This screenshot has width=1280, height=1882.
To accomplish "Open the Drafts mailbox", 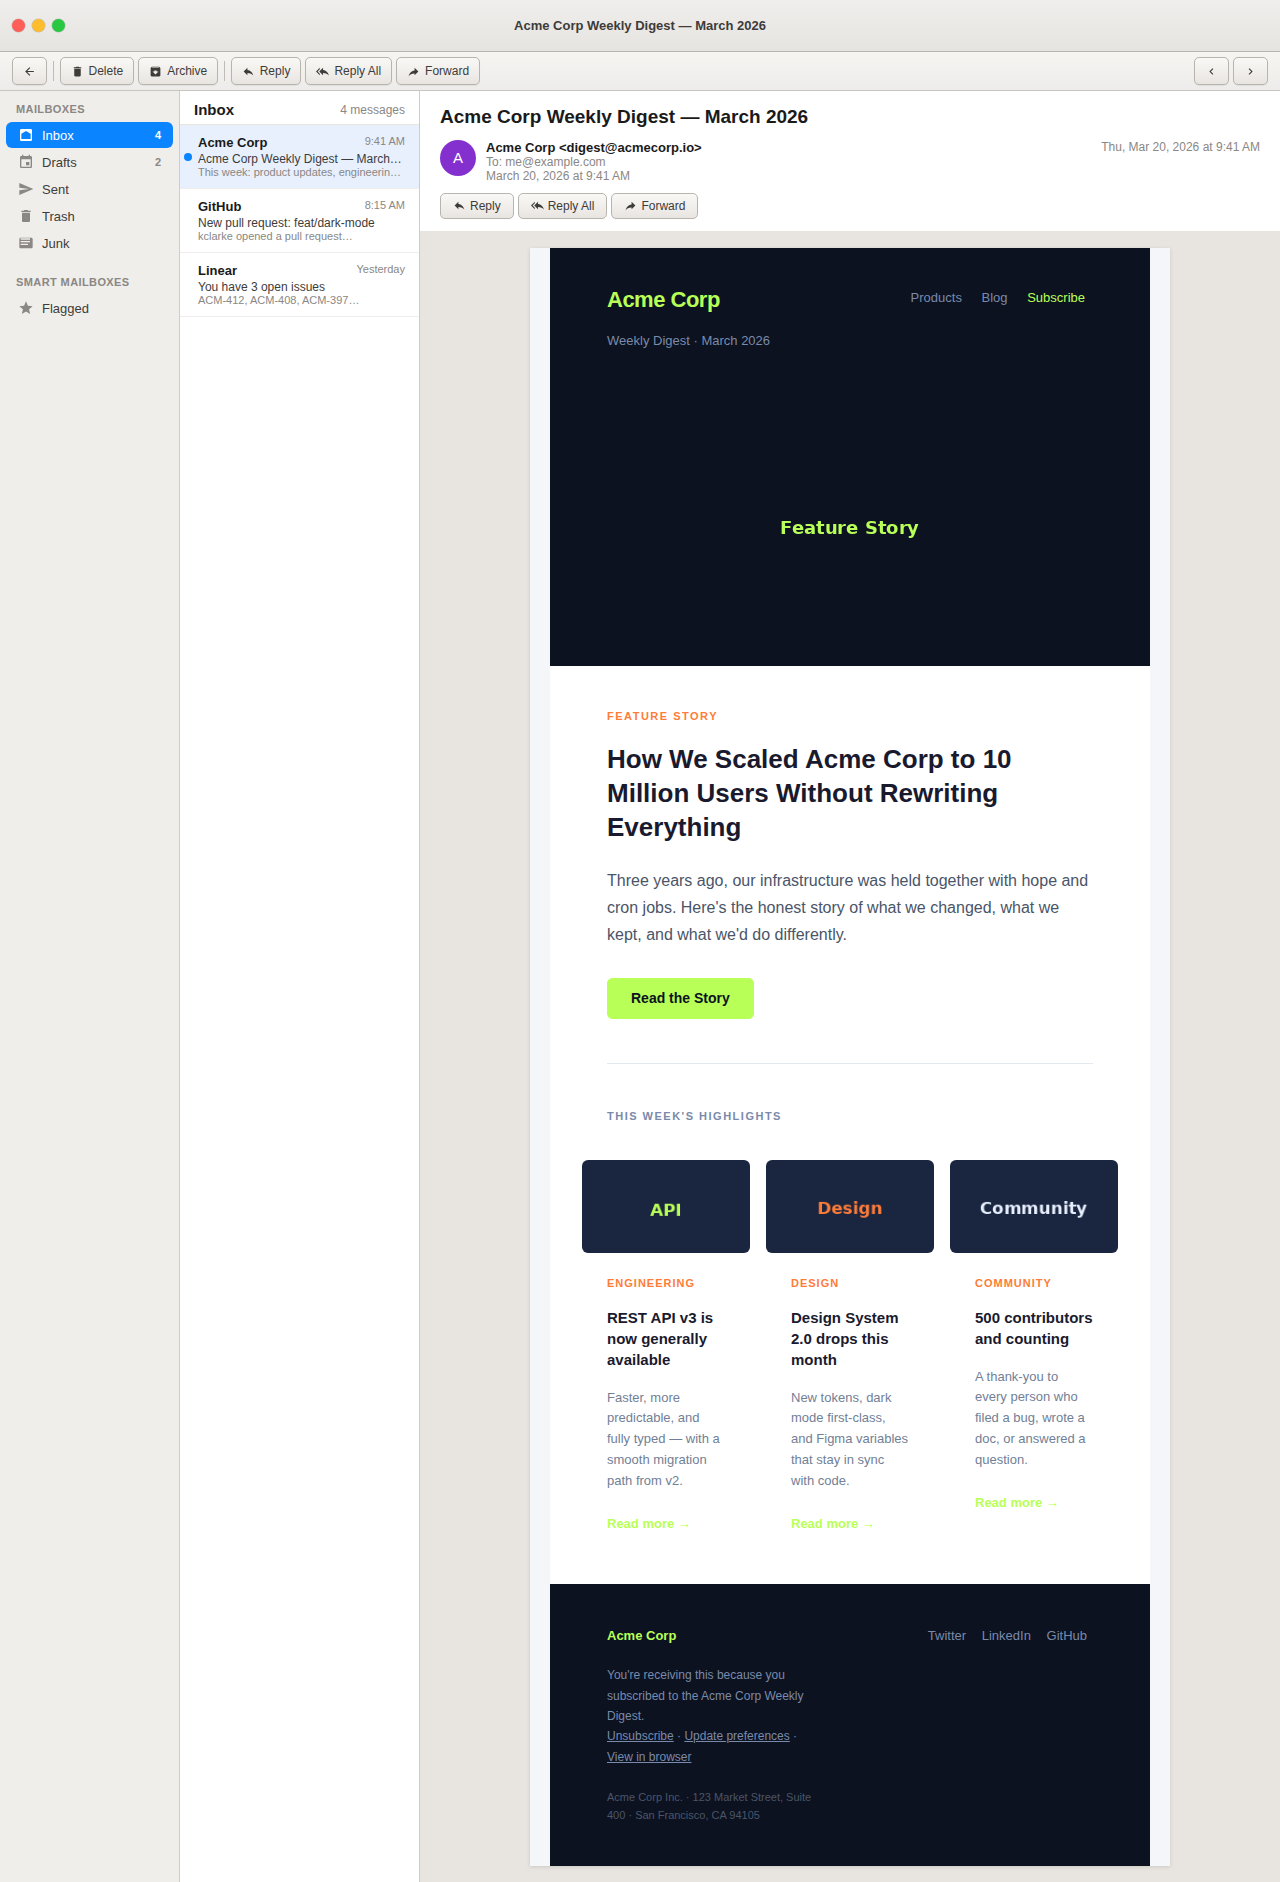I will pos(89,162).
